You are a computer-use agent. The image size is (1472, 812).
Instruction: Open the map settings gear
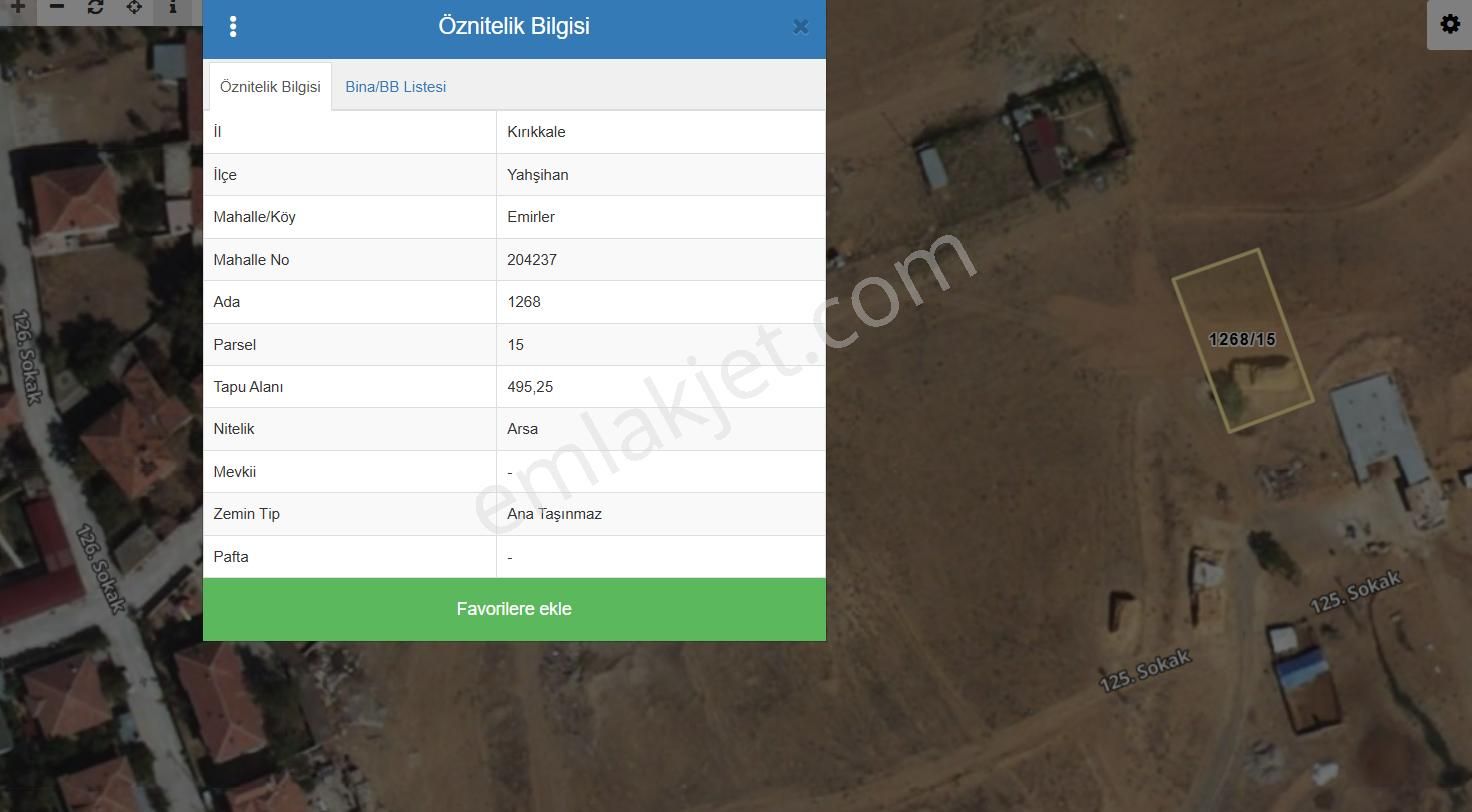point(1449,24)
